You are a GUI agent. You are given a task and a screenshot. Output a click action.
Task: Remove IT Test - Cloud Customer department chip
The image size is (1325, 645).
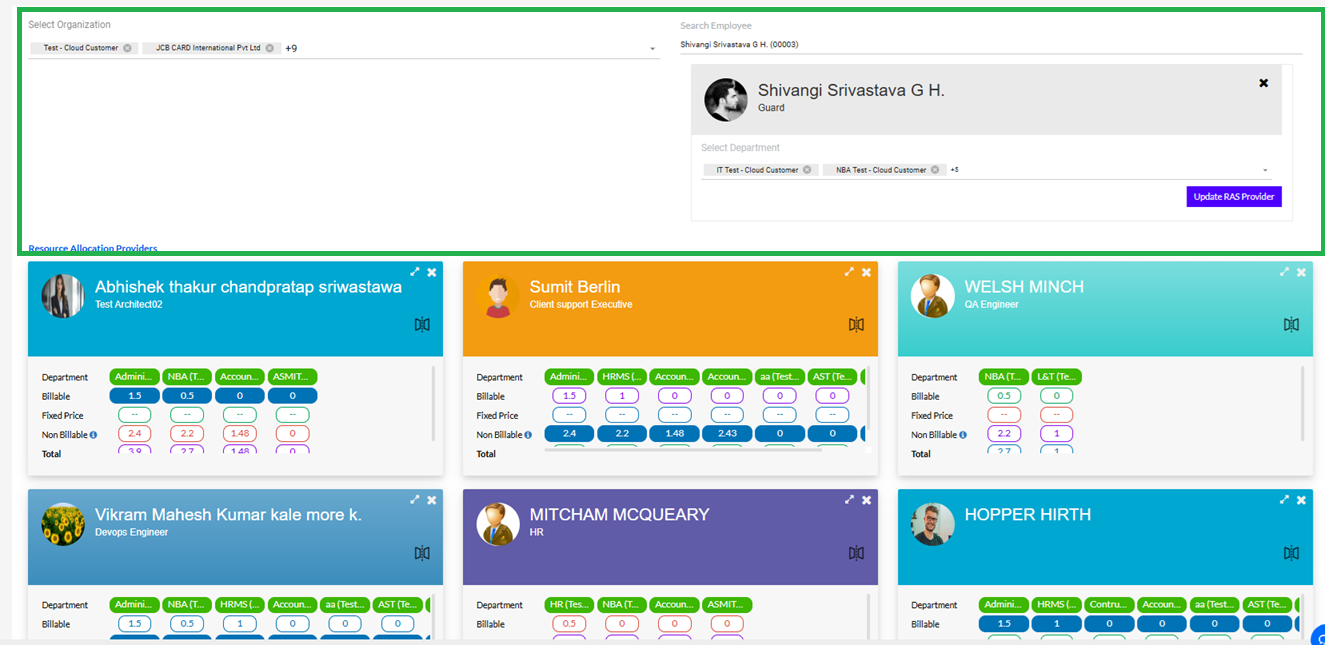pos(807,170)
